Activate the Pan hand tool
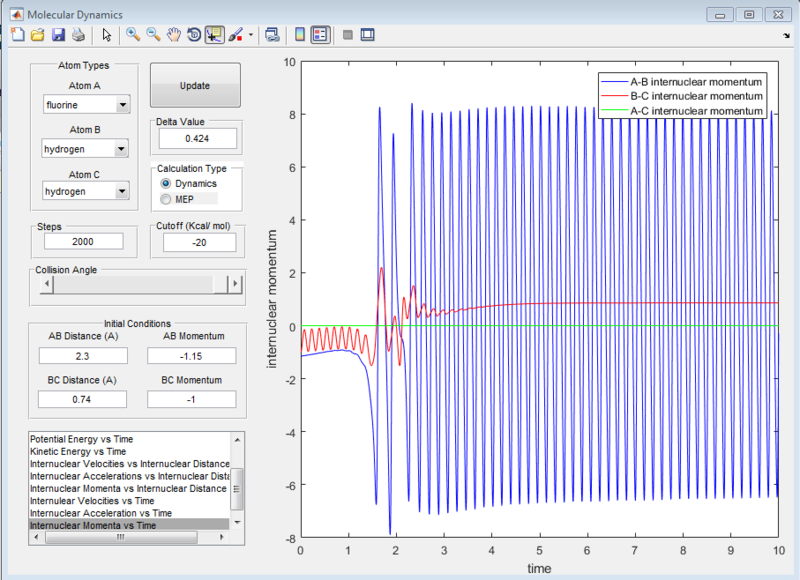This screenshot has height=580, width=800. coord(173,35)
